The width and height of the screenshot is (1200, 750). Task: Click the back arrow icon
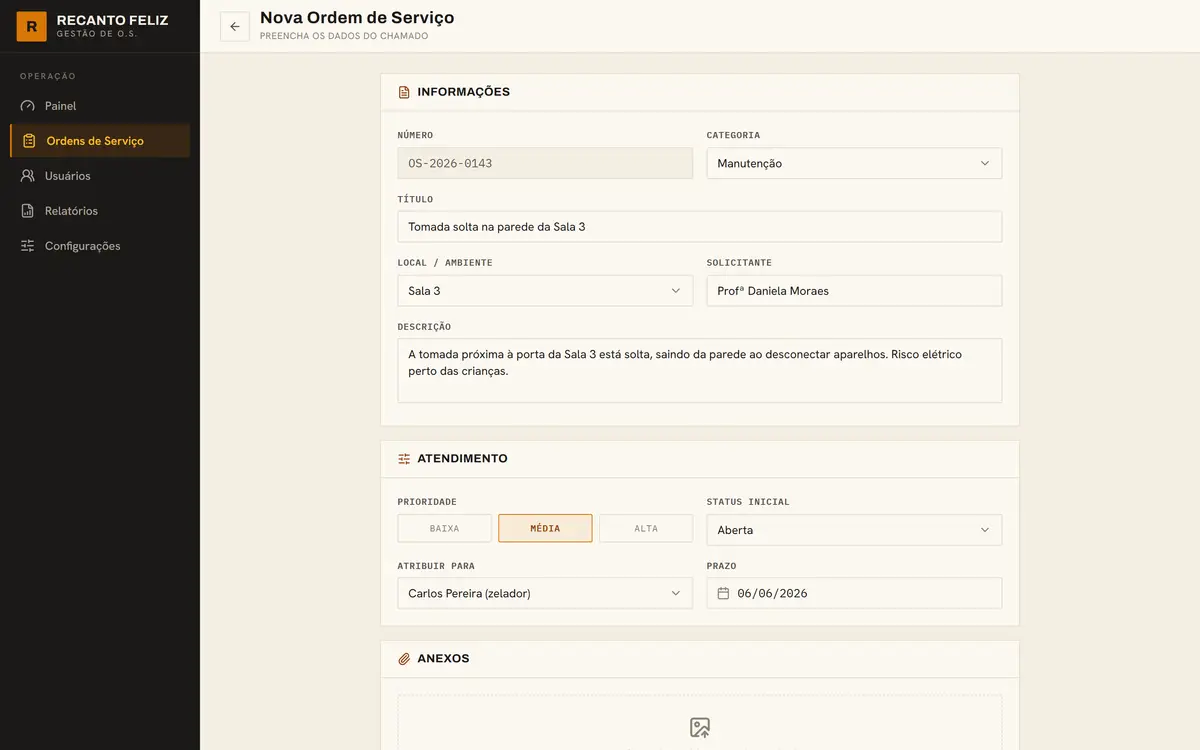[235, 27]
